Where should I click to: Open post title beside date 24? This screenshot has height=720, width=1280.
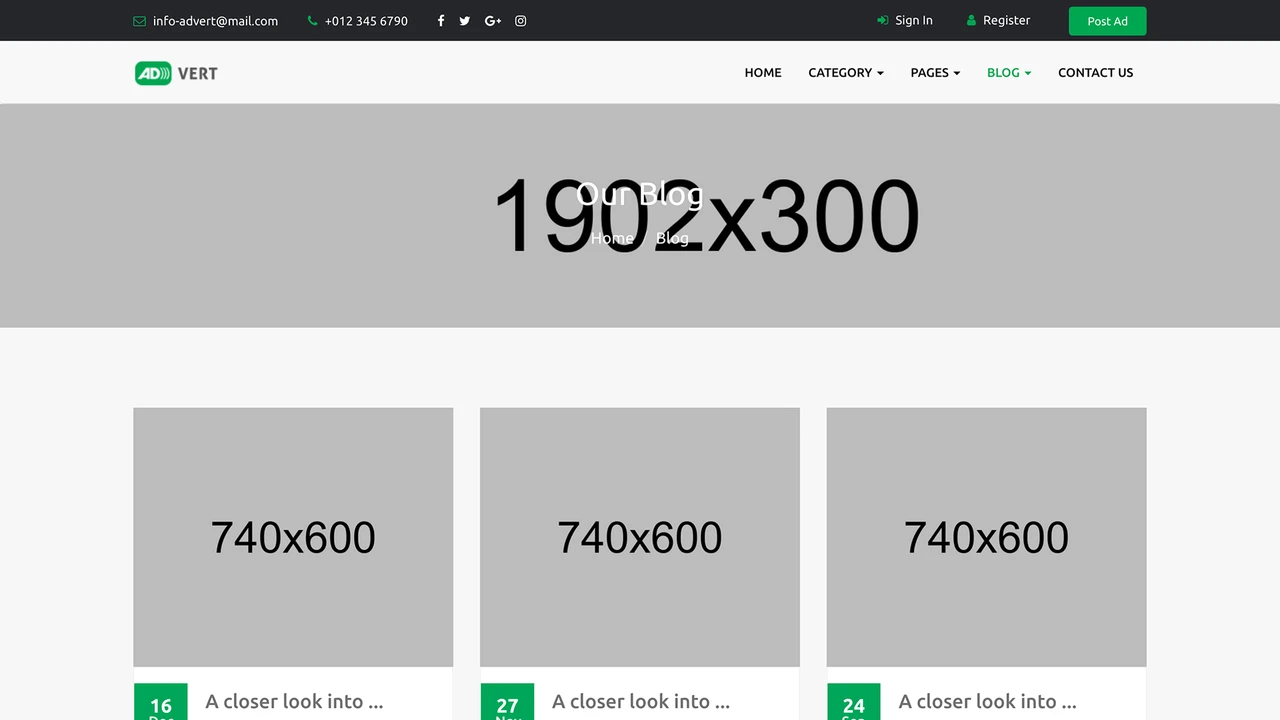[x=988, y=701]
